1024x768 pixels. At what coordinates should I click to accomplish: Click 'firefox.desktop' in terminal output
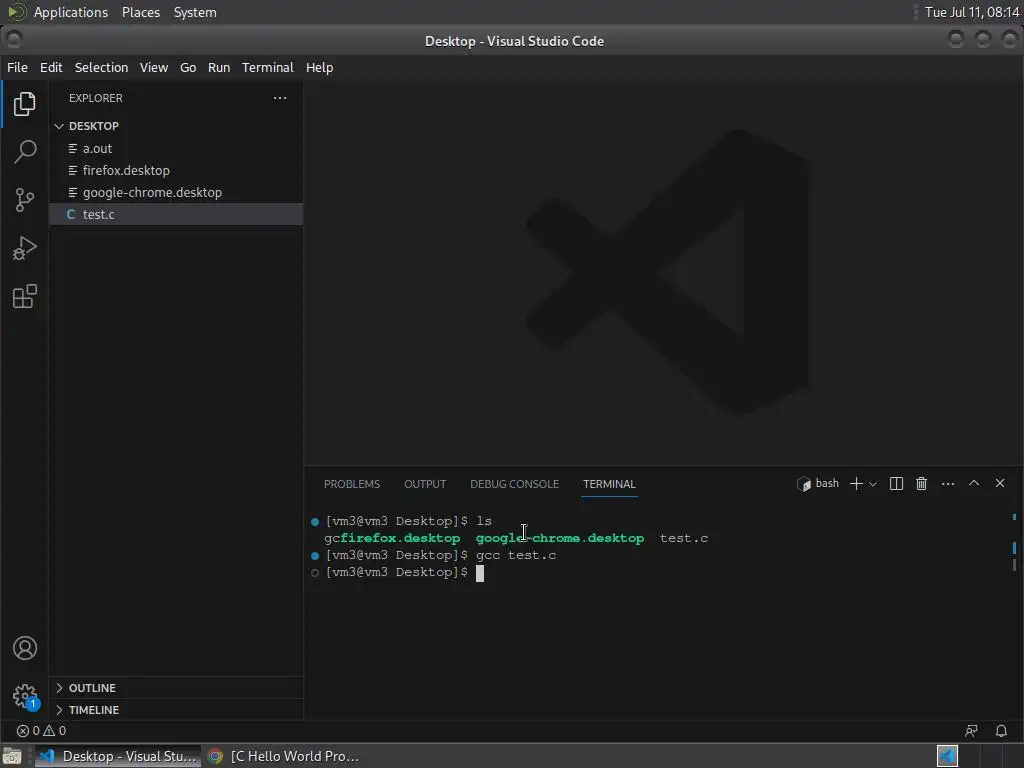(400, 539)
